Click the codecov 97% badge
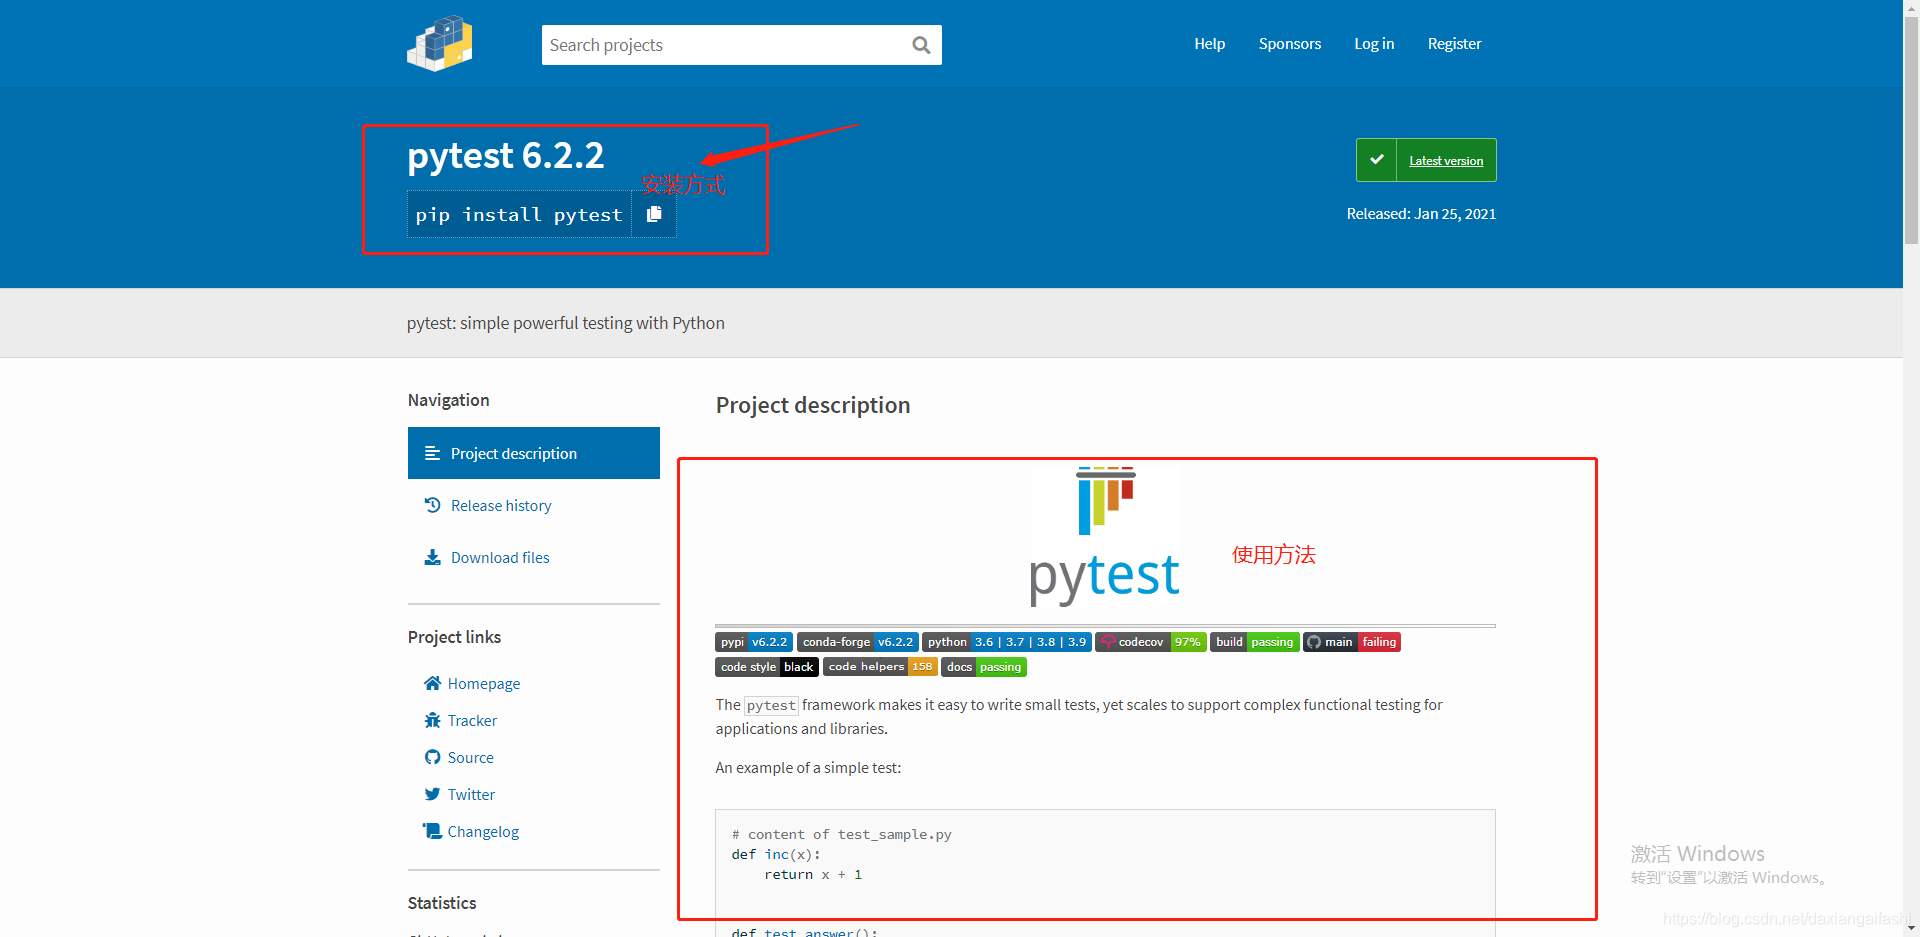 click(1151, 642)
